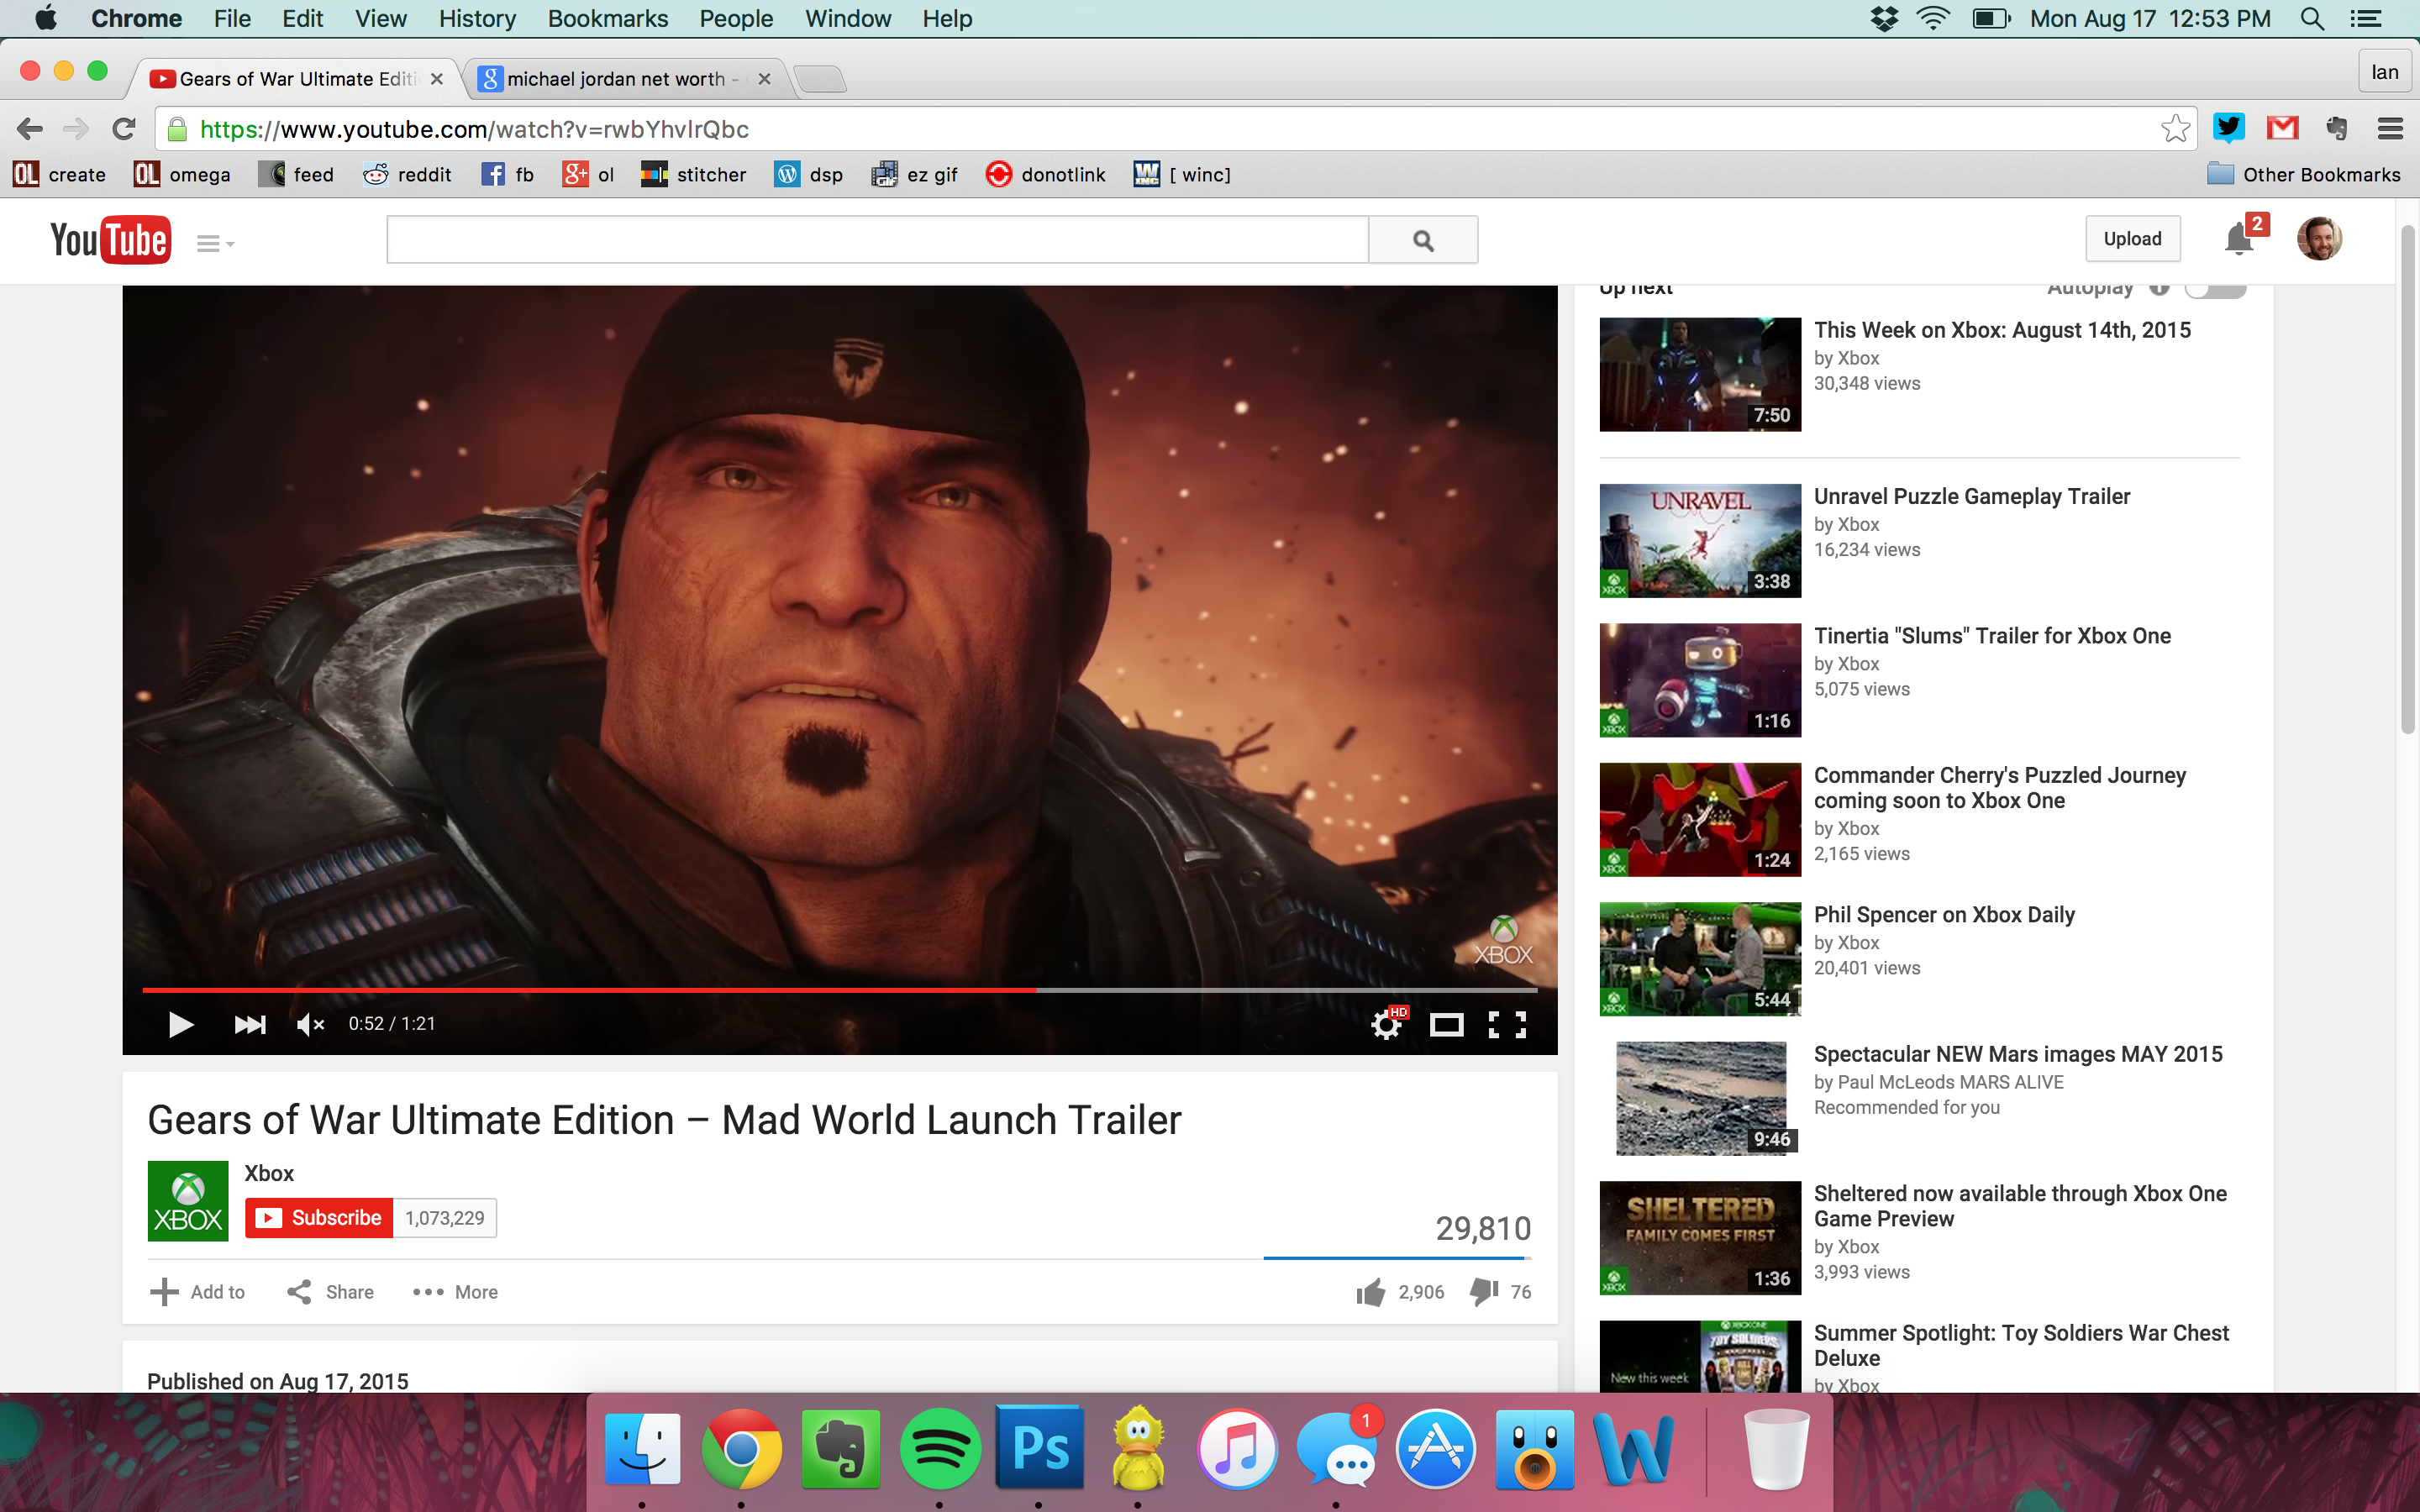Like the video thumbs up

click(x=1371, y=1292)
